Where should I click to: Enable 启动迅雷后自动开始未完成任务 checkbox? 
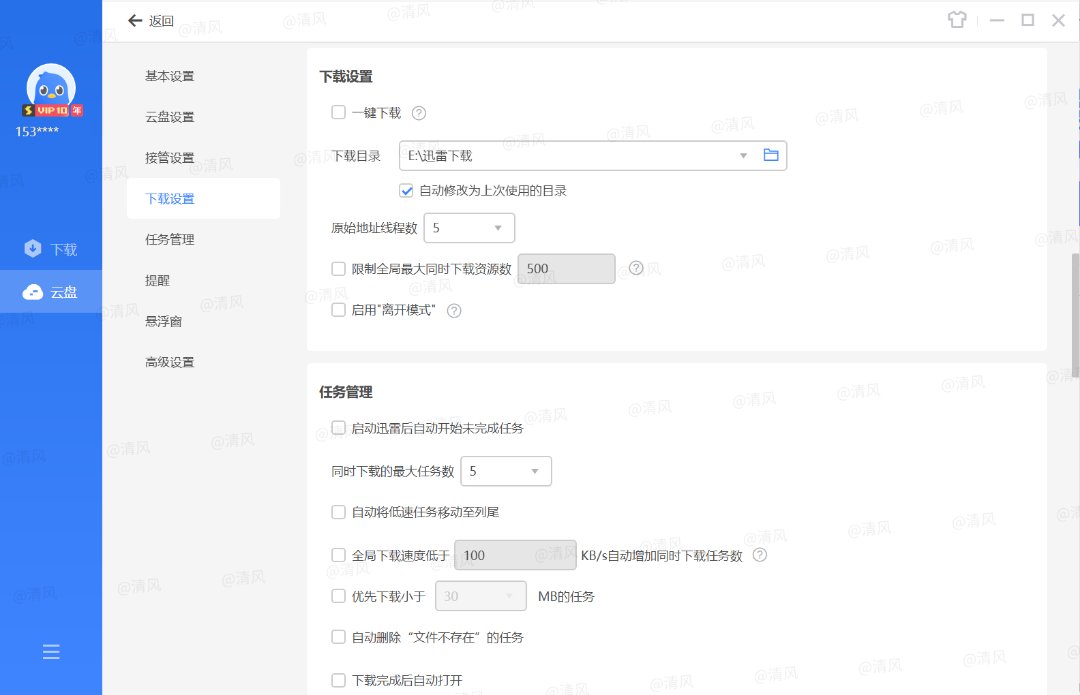tap(338, 428)
